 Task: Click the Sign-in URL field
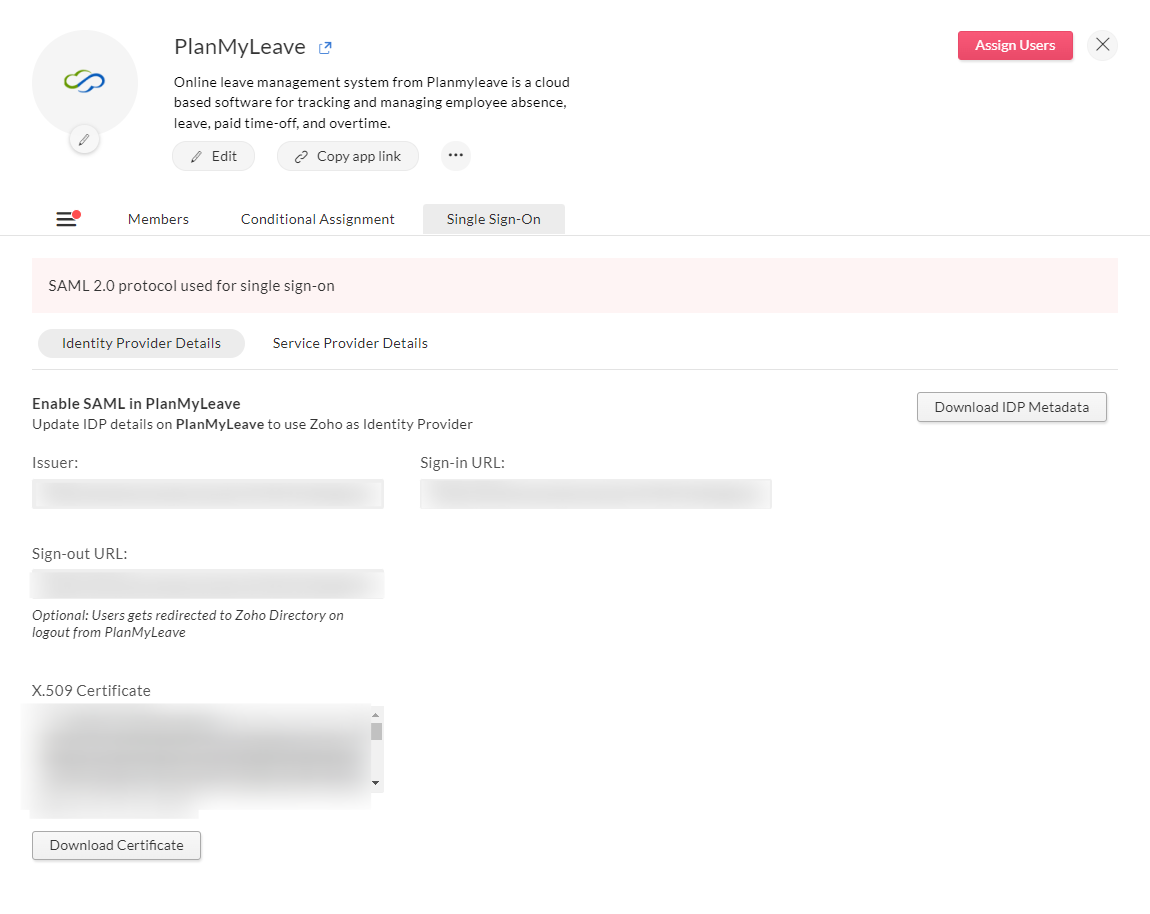tap(596, 494)
